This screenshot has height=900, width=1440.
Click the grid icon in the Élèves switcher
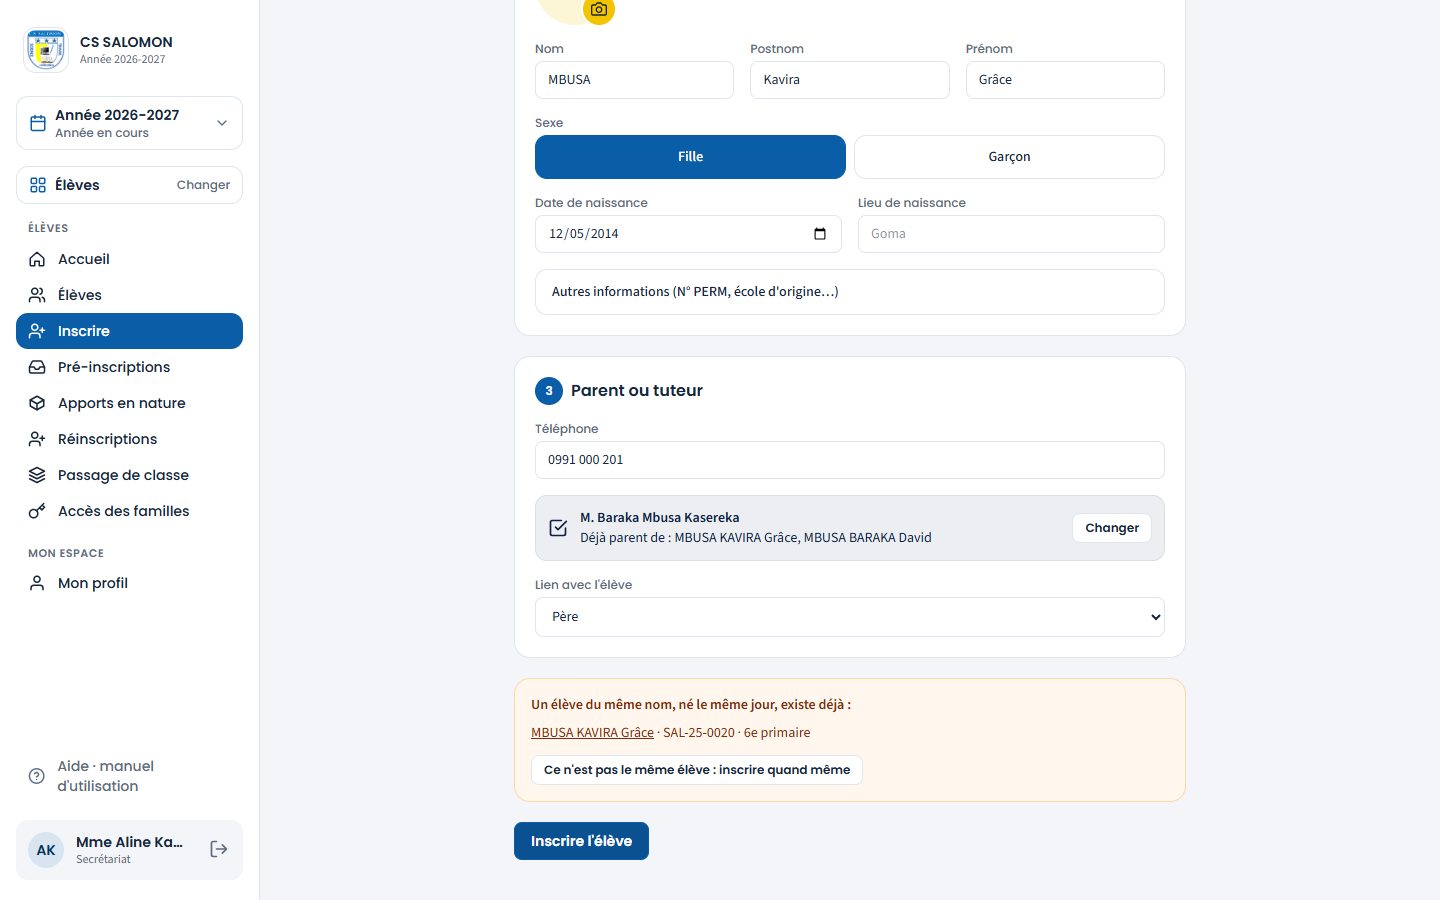[x=38, y=185]
